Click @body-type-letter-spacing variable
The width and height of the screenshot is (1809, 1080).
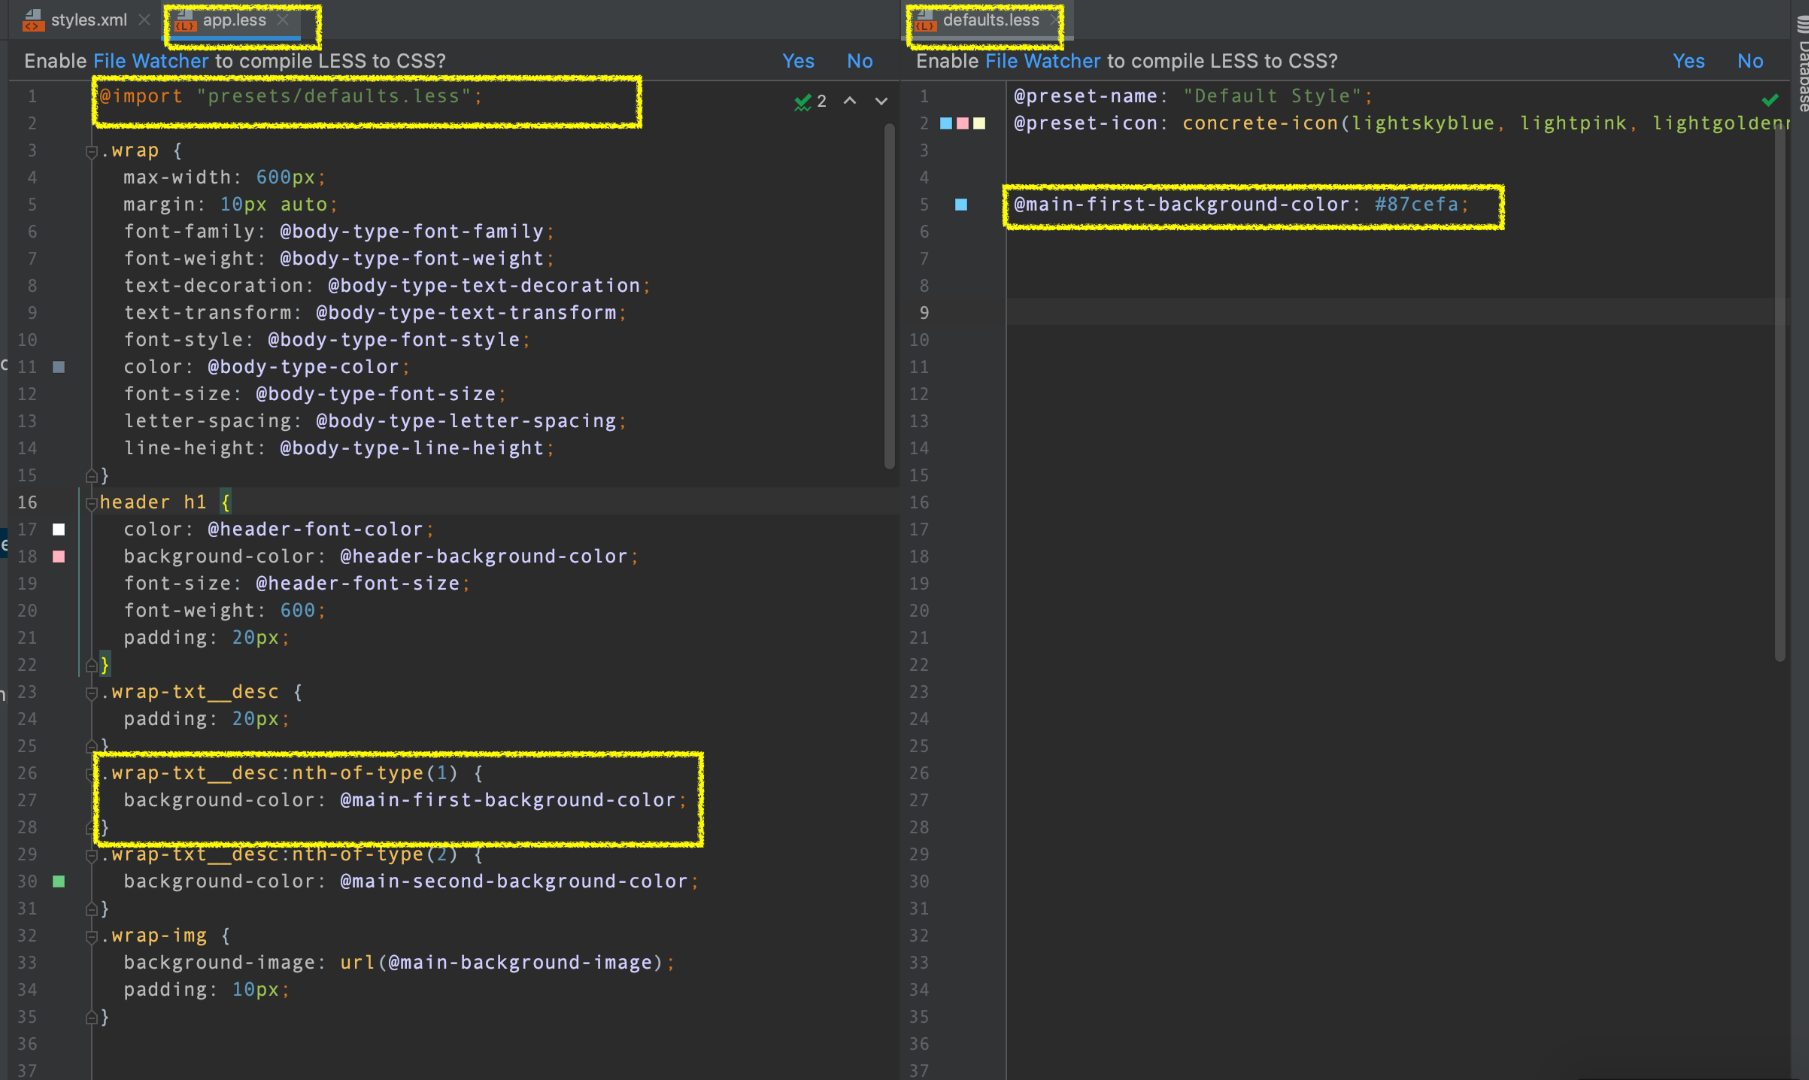(466, 421)
